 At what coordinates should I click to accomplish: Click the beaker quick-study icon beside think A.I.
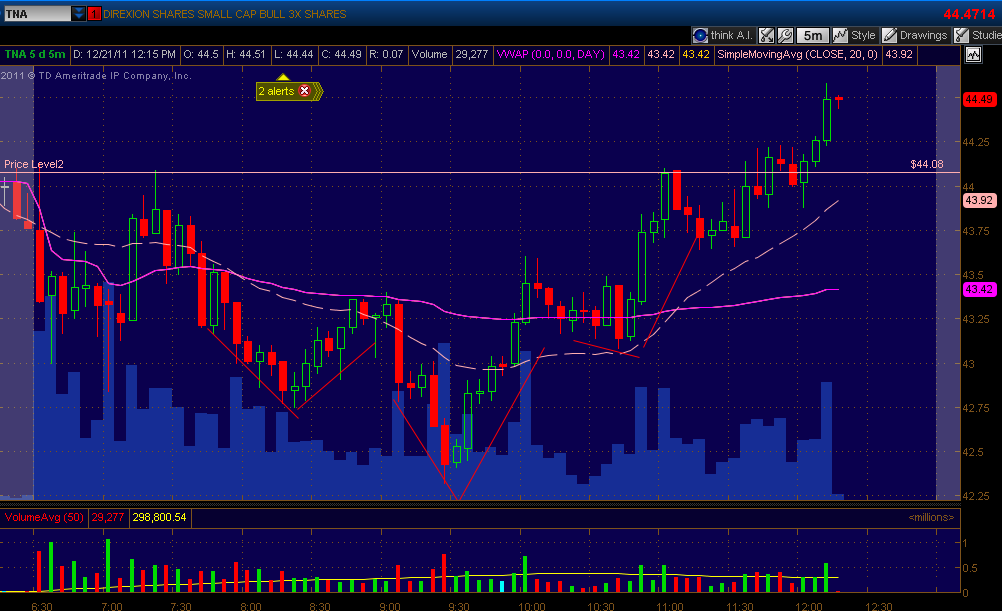tap(766, 36)
